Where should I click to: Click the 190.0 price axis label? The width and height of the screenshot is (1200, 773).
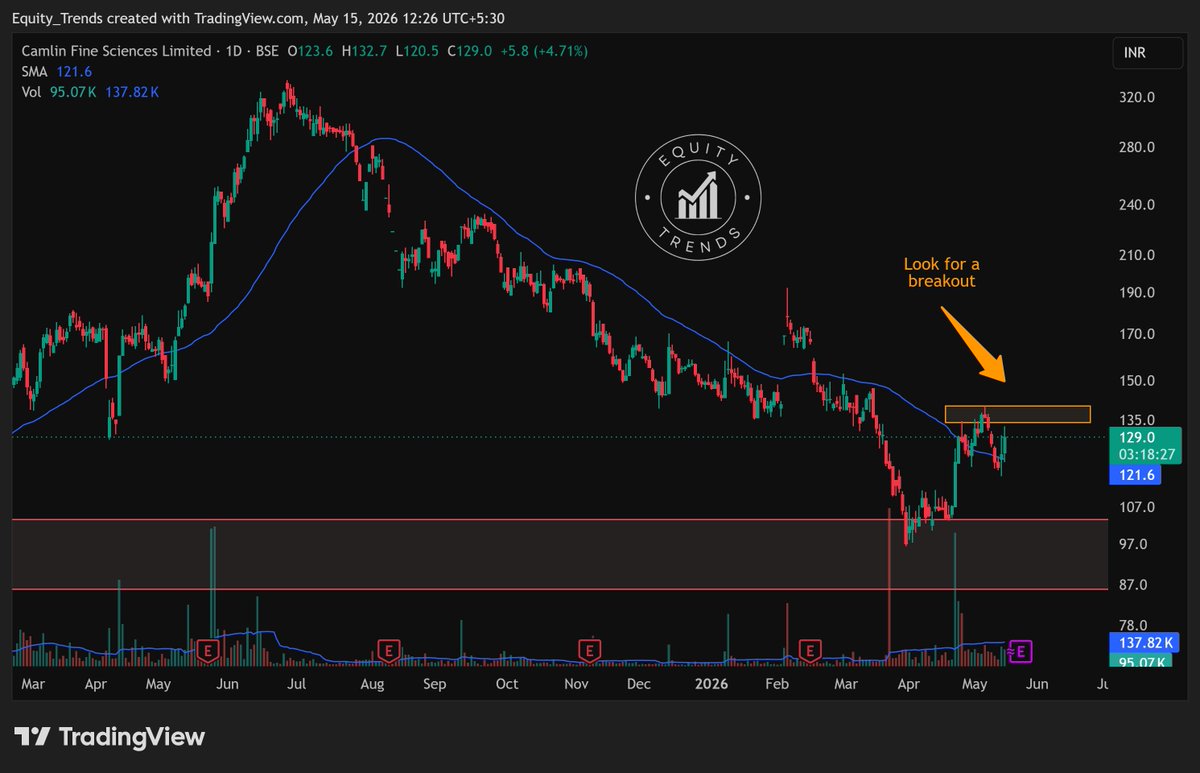pyautogui.click(x=1138, y=293)
